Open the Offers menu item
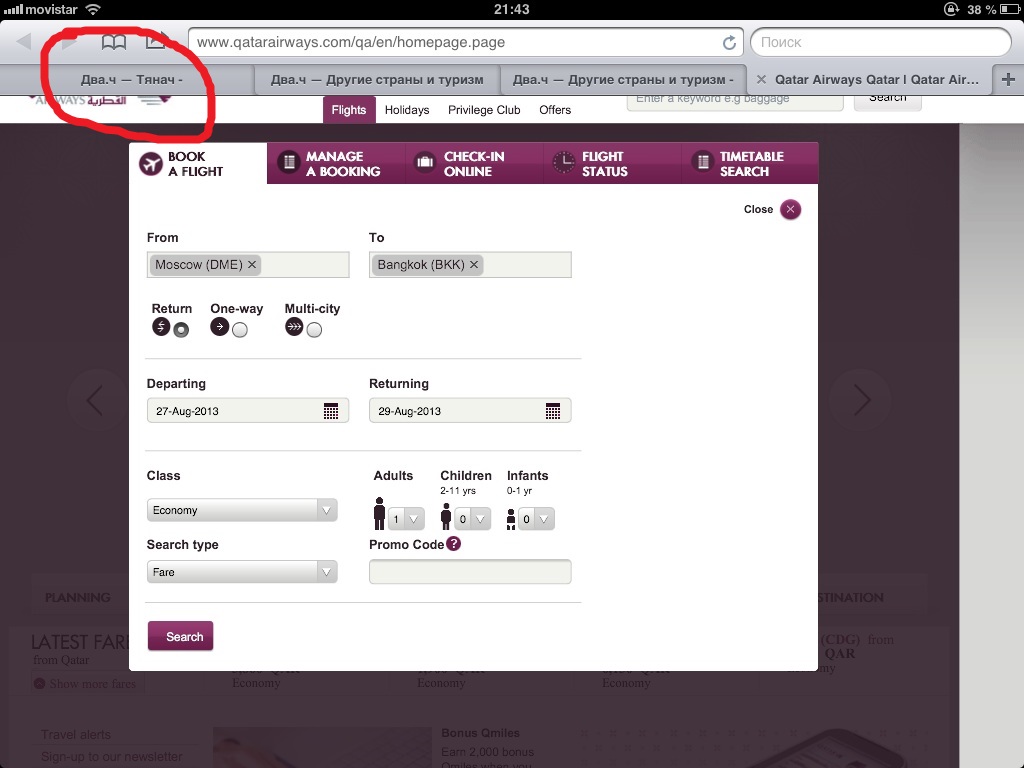The width and height of the screenshot is (1024, 768). pyautogui.click(x=555, y=110)
